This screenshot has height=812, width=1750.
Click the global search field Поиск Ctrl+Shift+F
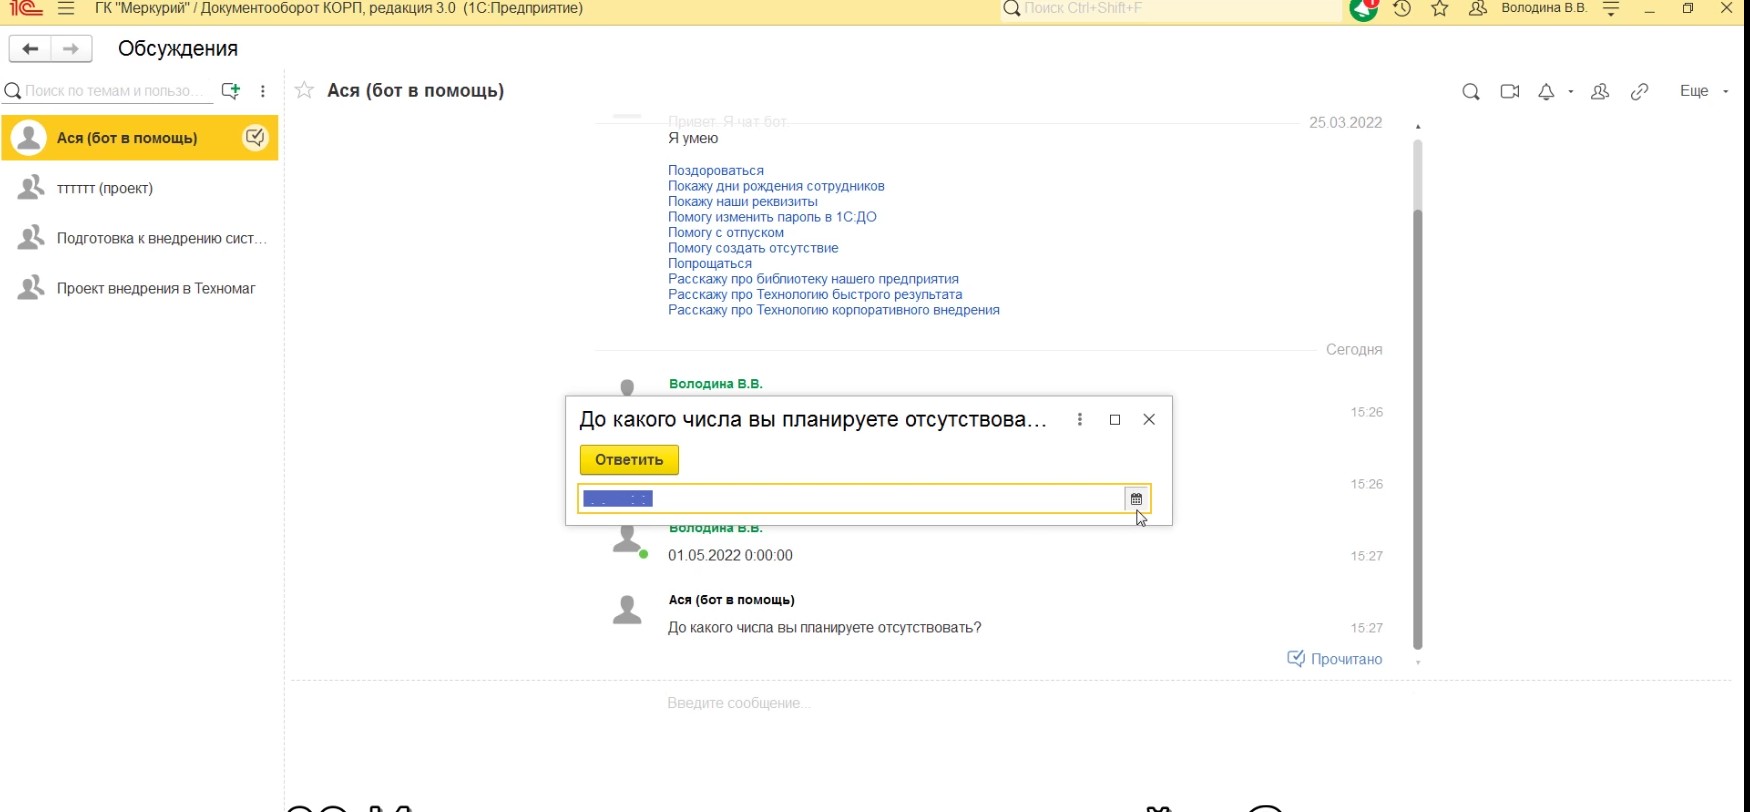1170,9
